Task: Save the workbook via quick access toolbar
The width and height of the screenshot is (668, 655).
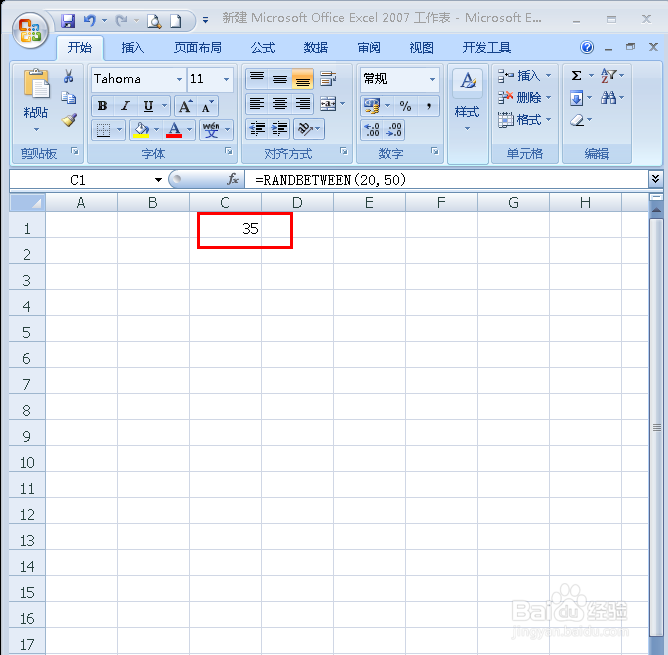Action: pyautogui.click(x=68, y=20)
